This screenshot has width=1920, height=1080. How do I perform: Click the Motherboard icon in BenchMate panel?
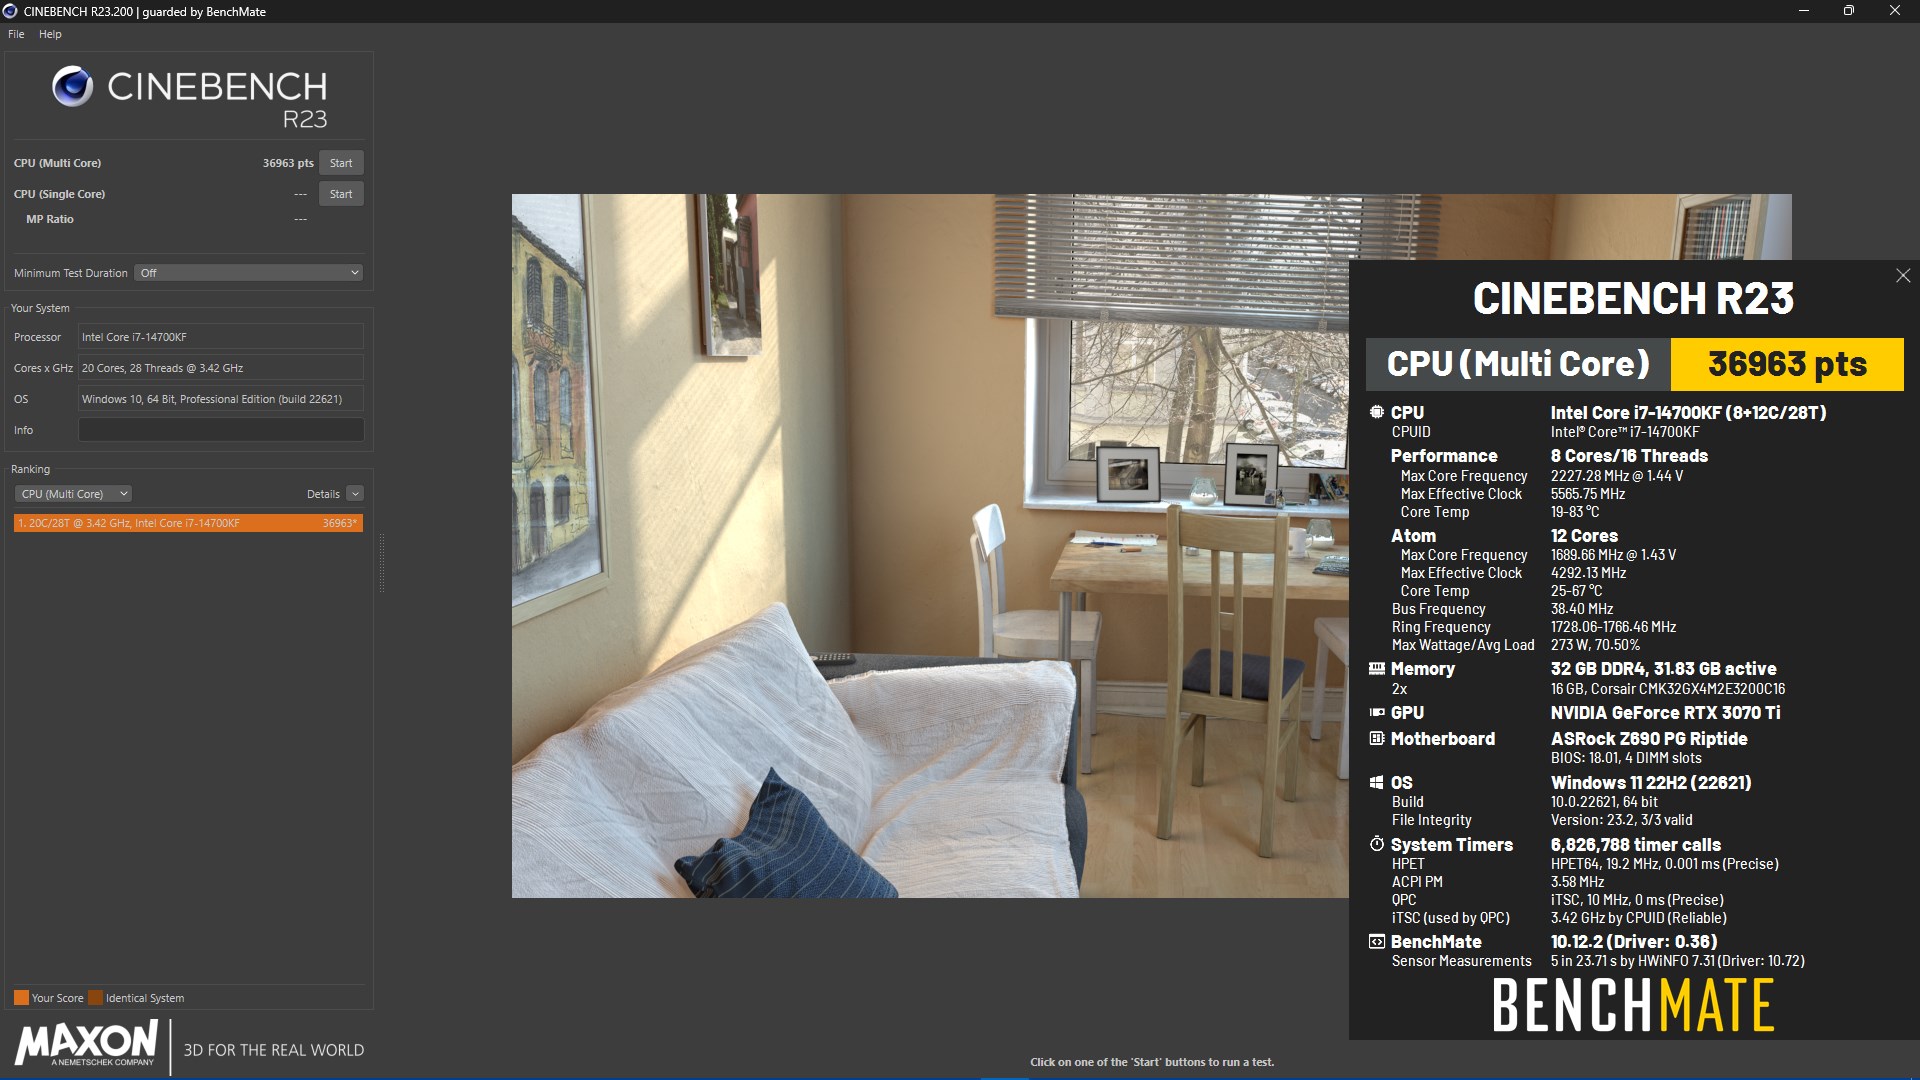[x=1377, y=739]
